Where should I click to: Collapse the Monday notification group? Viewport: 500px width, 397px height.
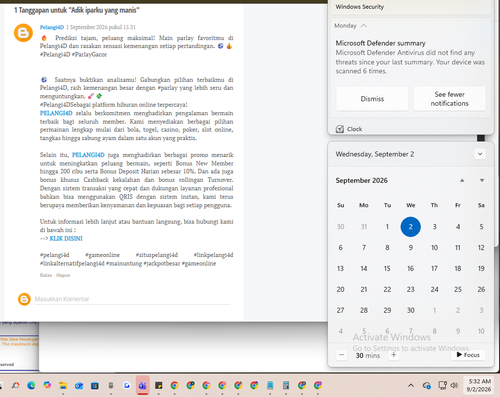point(364,26)
